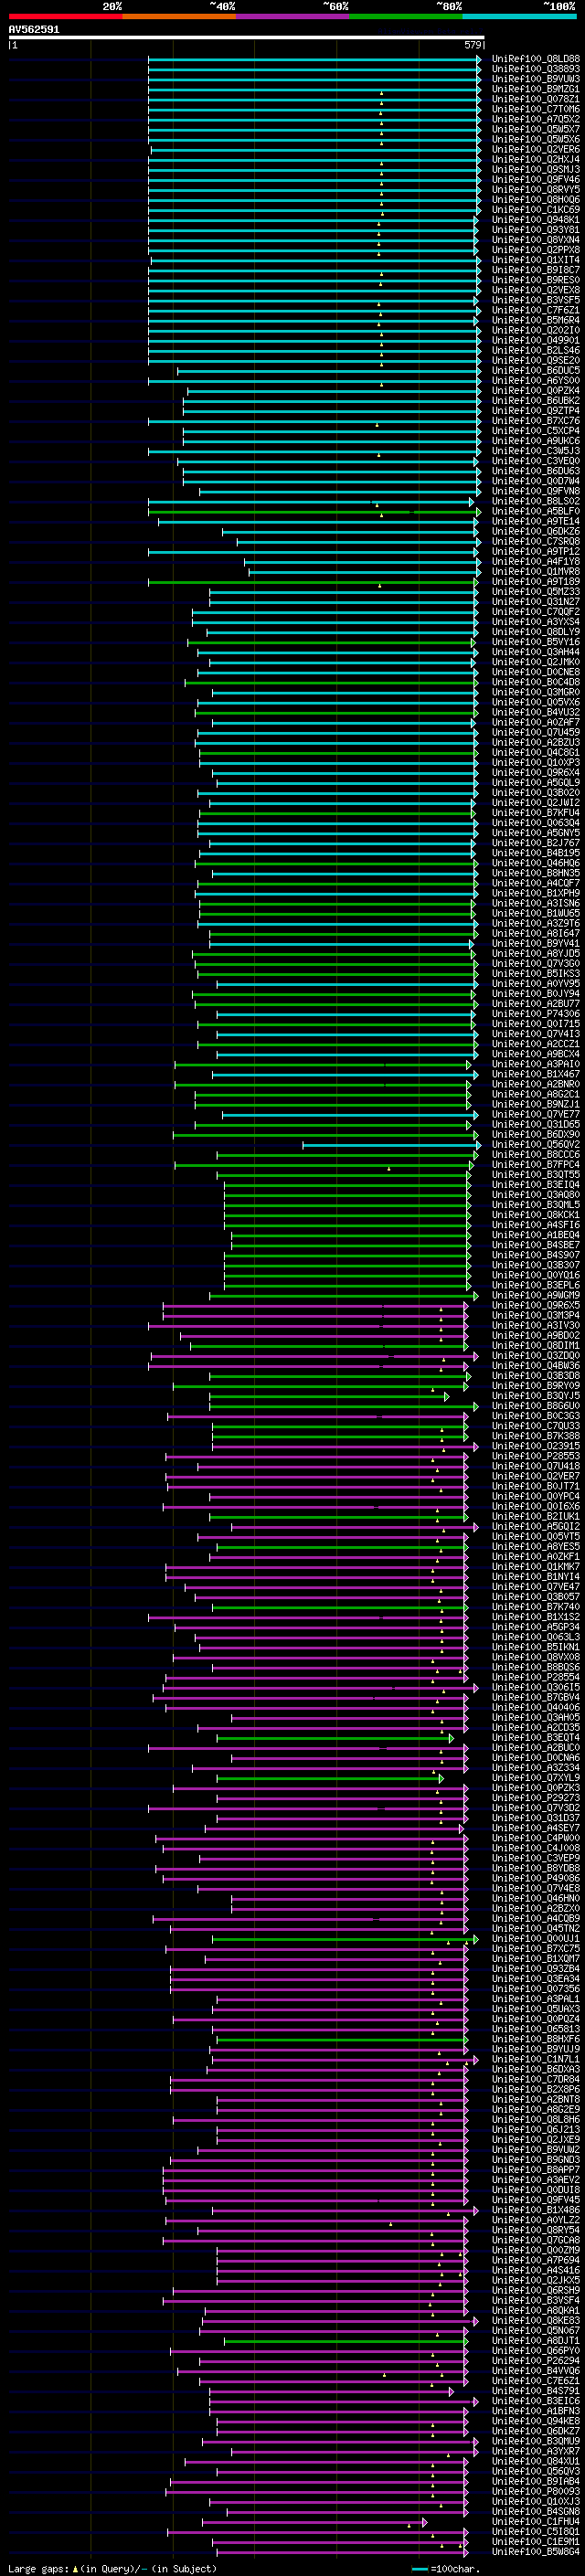Select hit label UniRef100_B3QMU9
The height and width of the screenshot is (2576, 585).
(x=536, y=2442)
